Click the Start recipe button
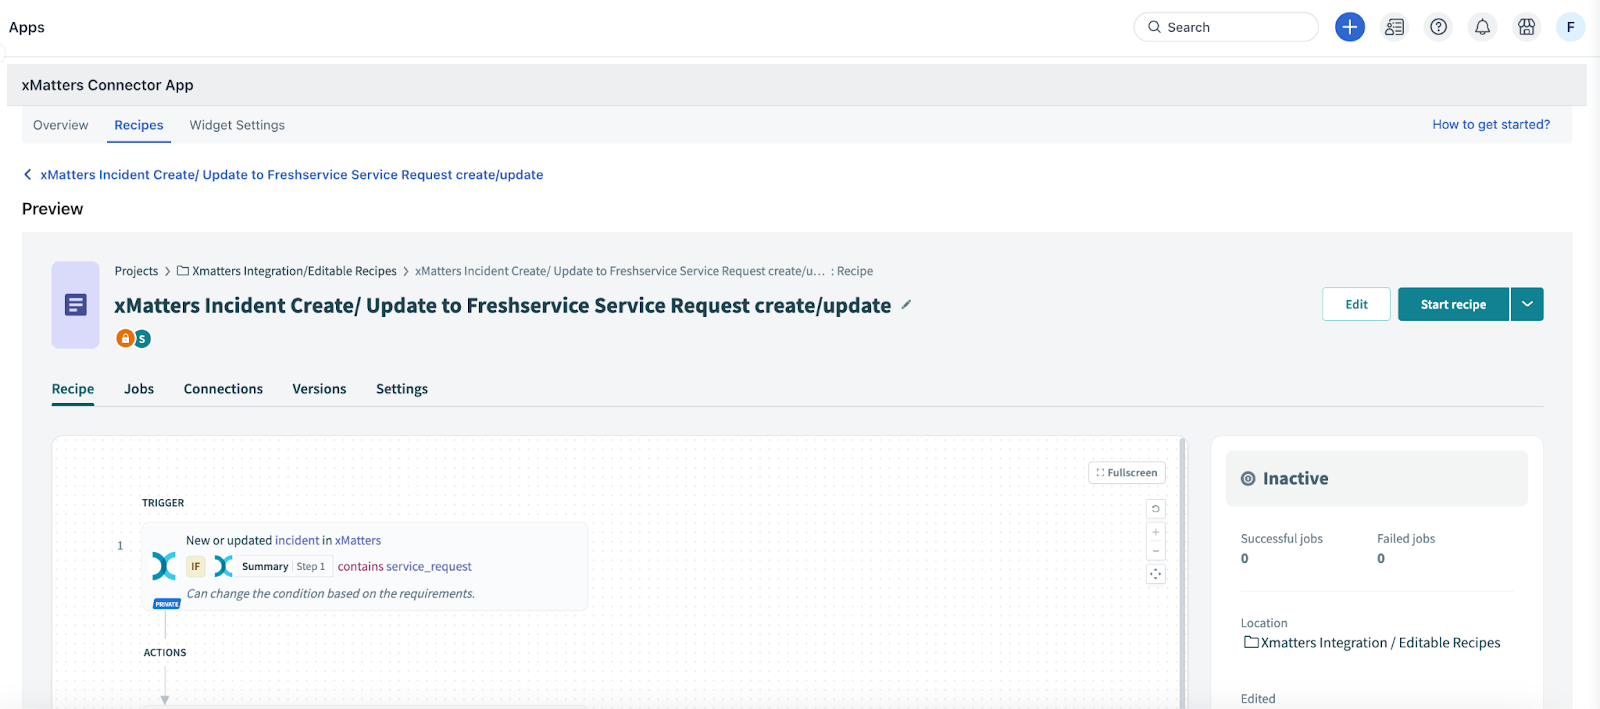The width and height of the screenshot is (1600, 709). (1453, 304)
